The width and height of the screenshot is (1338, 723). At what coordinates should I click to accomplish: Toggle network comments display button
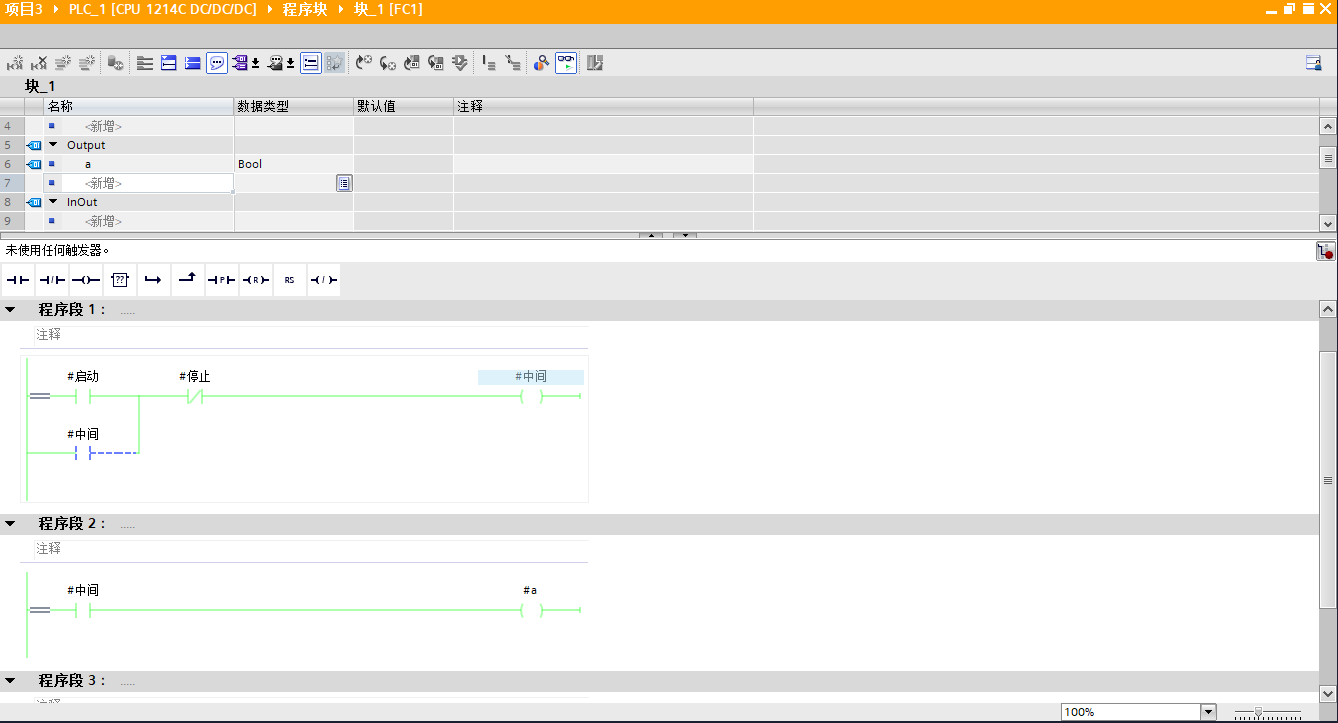pyautogui.click(x=217, y=63)
